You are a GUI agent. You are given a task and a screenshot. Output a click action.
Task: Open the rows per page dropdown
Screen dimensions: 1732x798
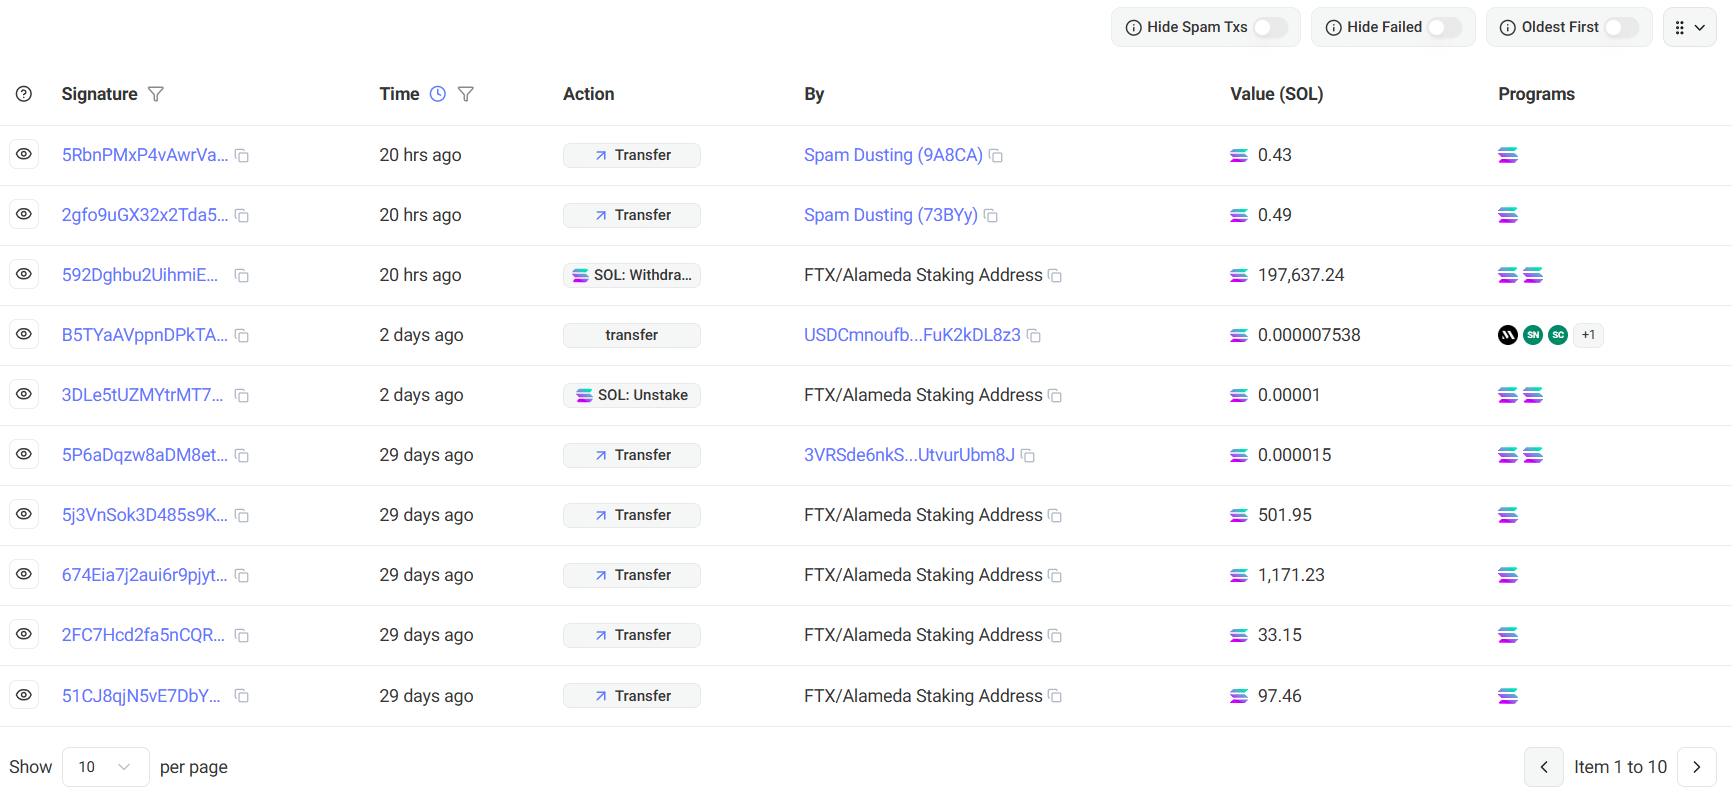(105, 767)
